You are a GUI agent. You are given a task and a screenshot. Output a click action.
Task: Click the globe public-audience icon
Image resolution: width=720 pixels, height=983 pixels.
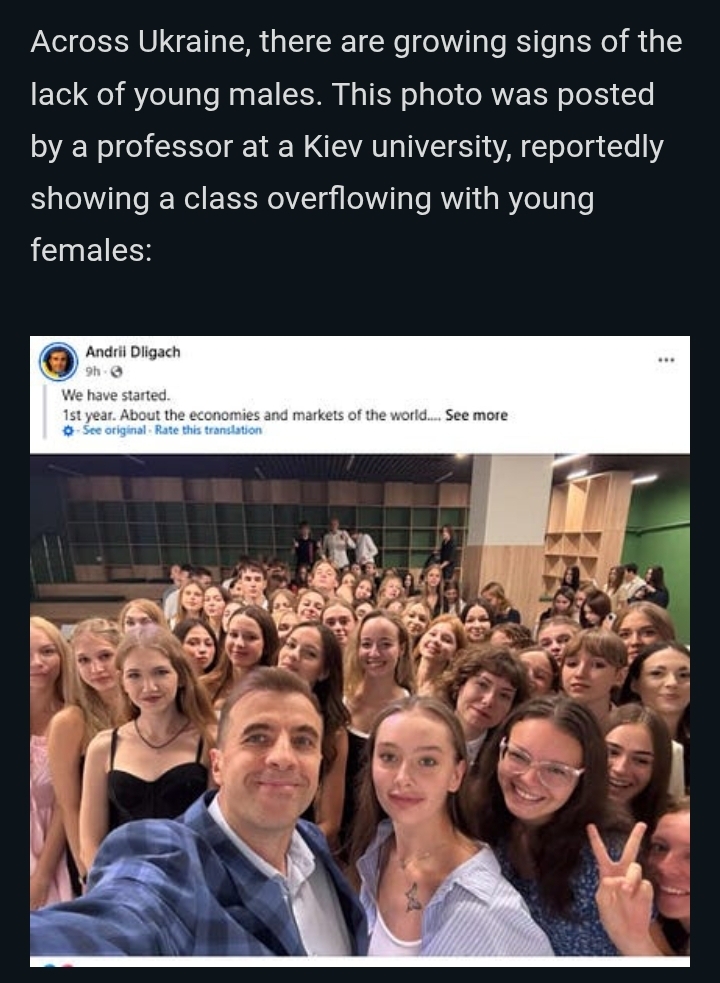(115, 371)
